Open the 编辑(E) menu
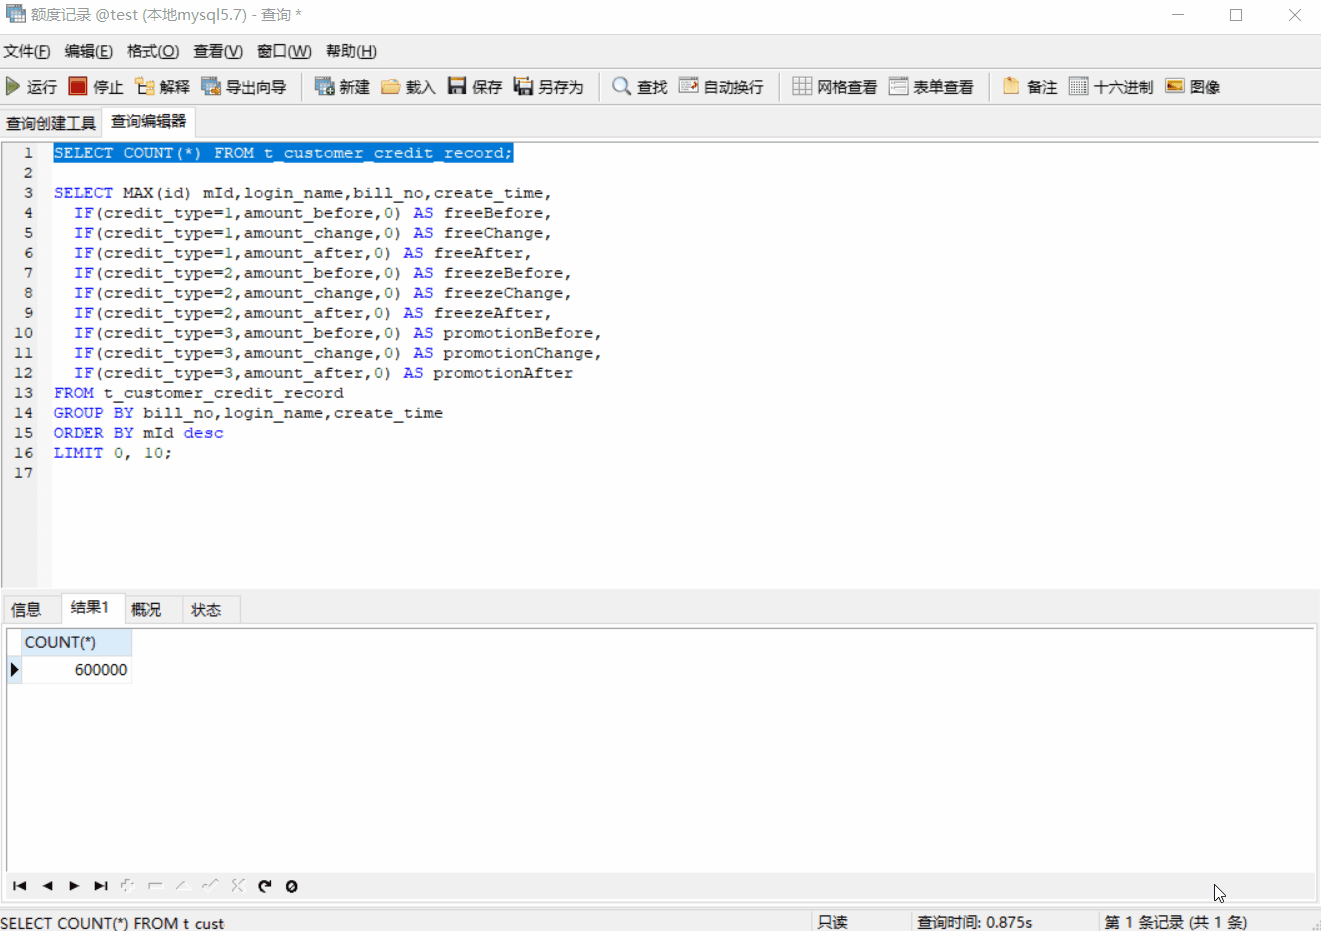 (x=89, y=51)
